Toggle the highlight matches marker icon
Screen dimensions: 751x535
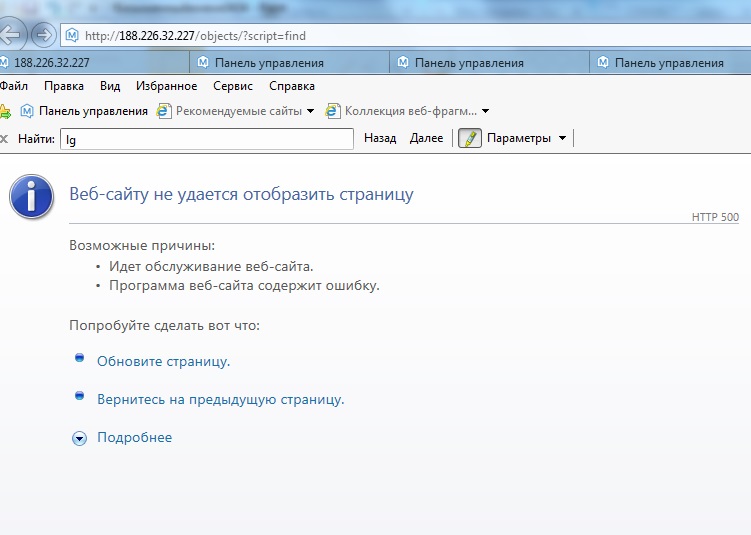pos(470,138)
